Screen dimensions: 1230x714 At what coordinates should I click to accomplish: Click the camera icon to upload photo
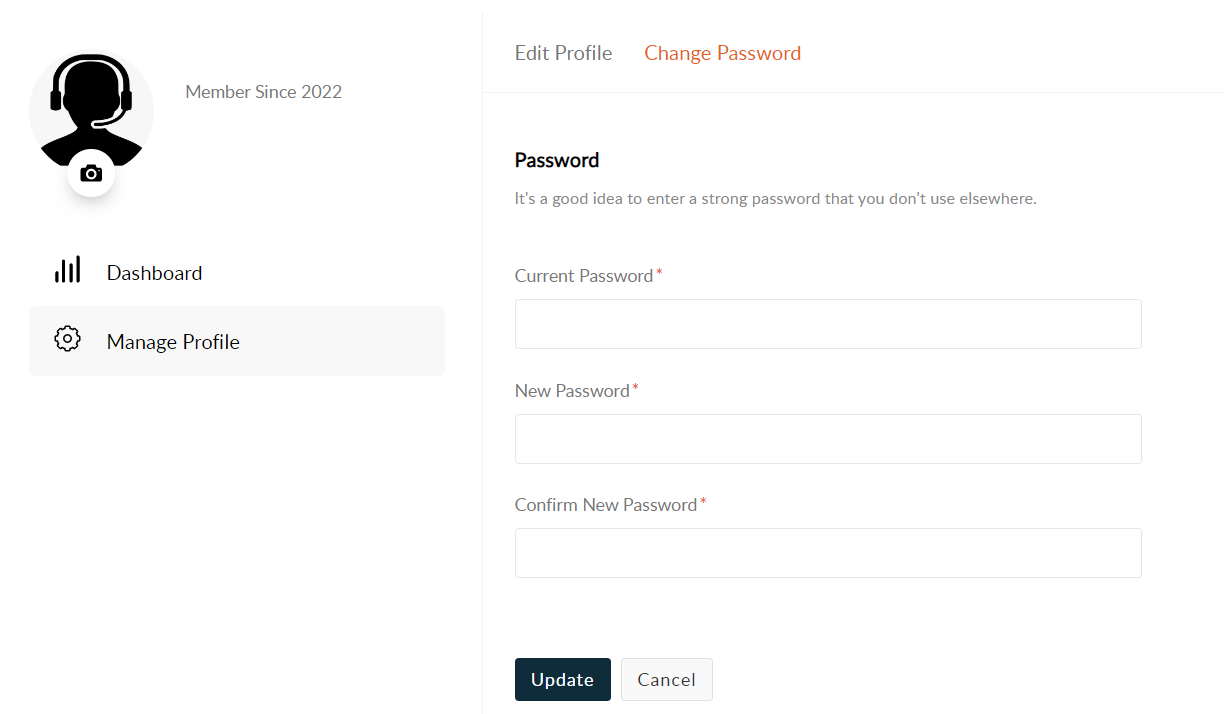(x=91, y=173)
